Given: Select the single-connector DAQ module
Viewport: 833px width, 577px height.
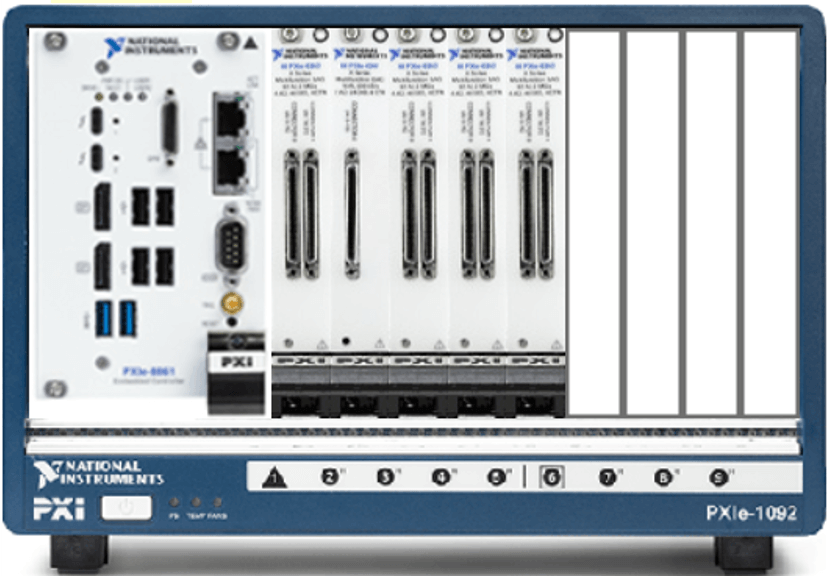Looking at the screenshot, I should [360, 222].
